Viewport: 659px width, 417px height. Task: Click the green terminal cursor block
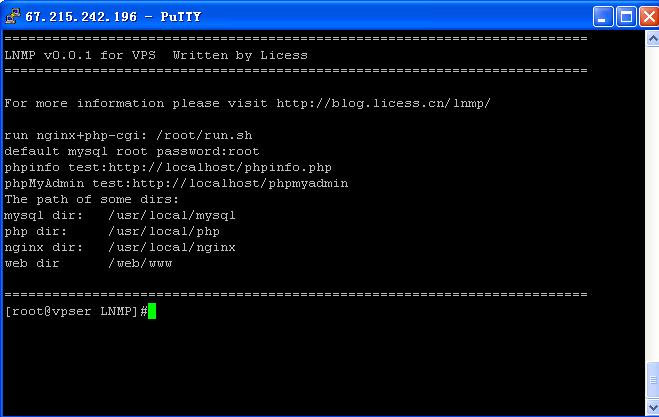tap(152, 311)
